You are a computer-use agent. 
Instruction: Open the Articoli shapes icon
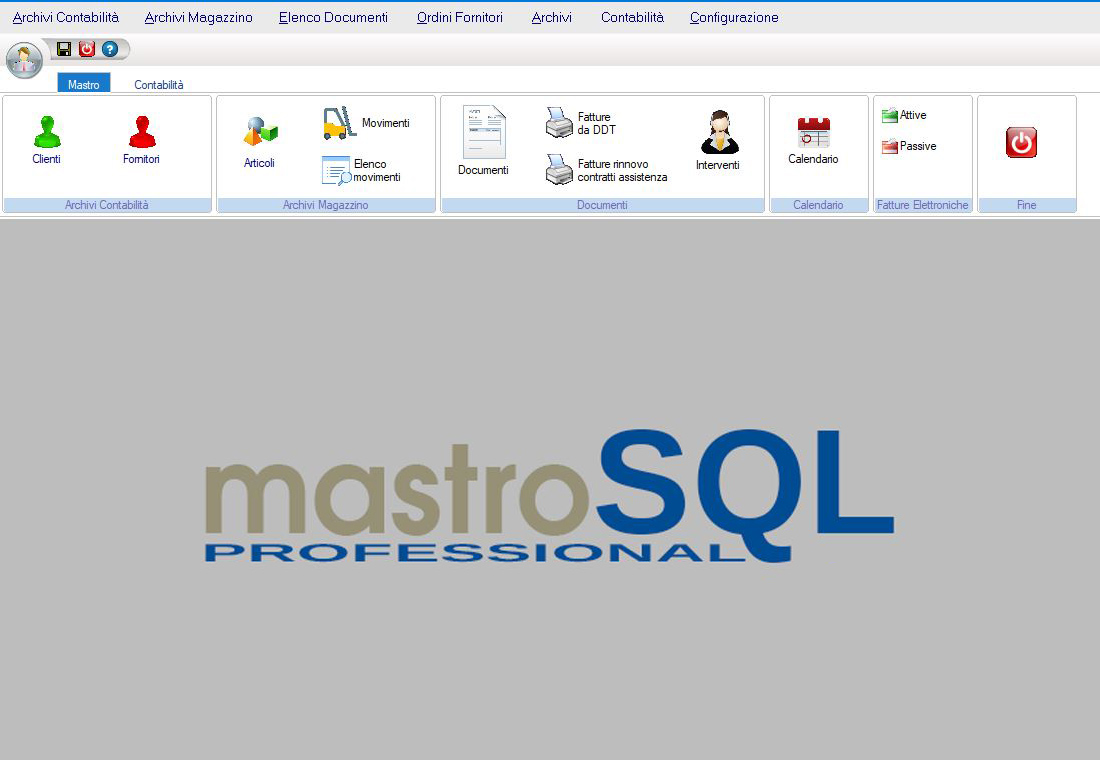tap(260, 131)
